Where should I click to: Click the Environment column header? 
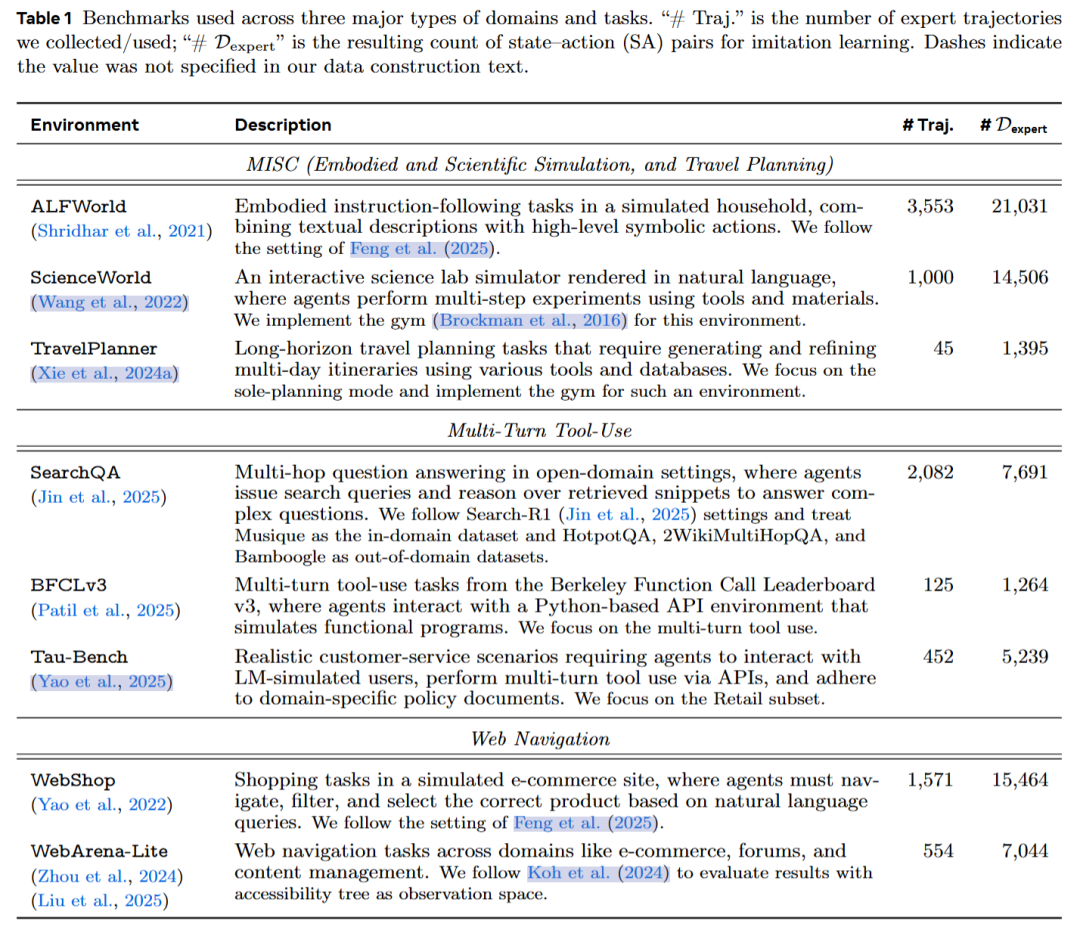(x=84, y=125)
